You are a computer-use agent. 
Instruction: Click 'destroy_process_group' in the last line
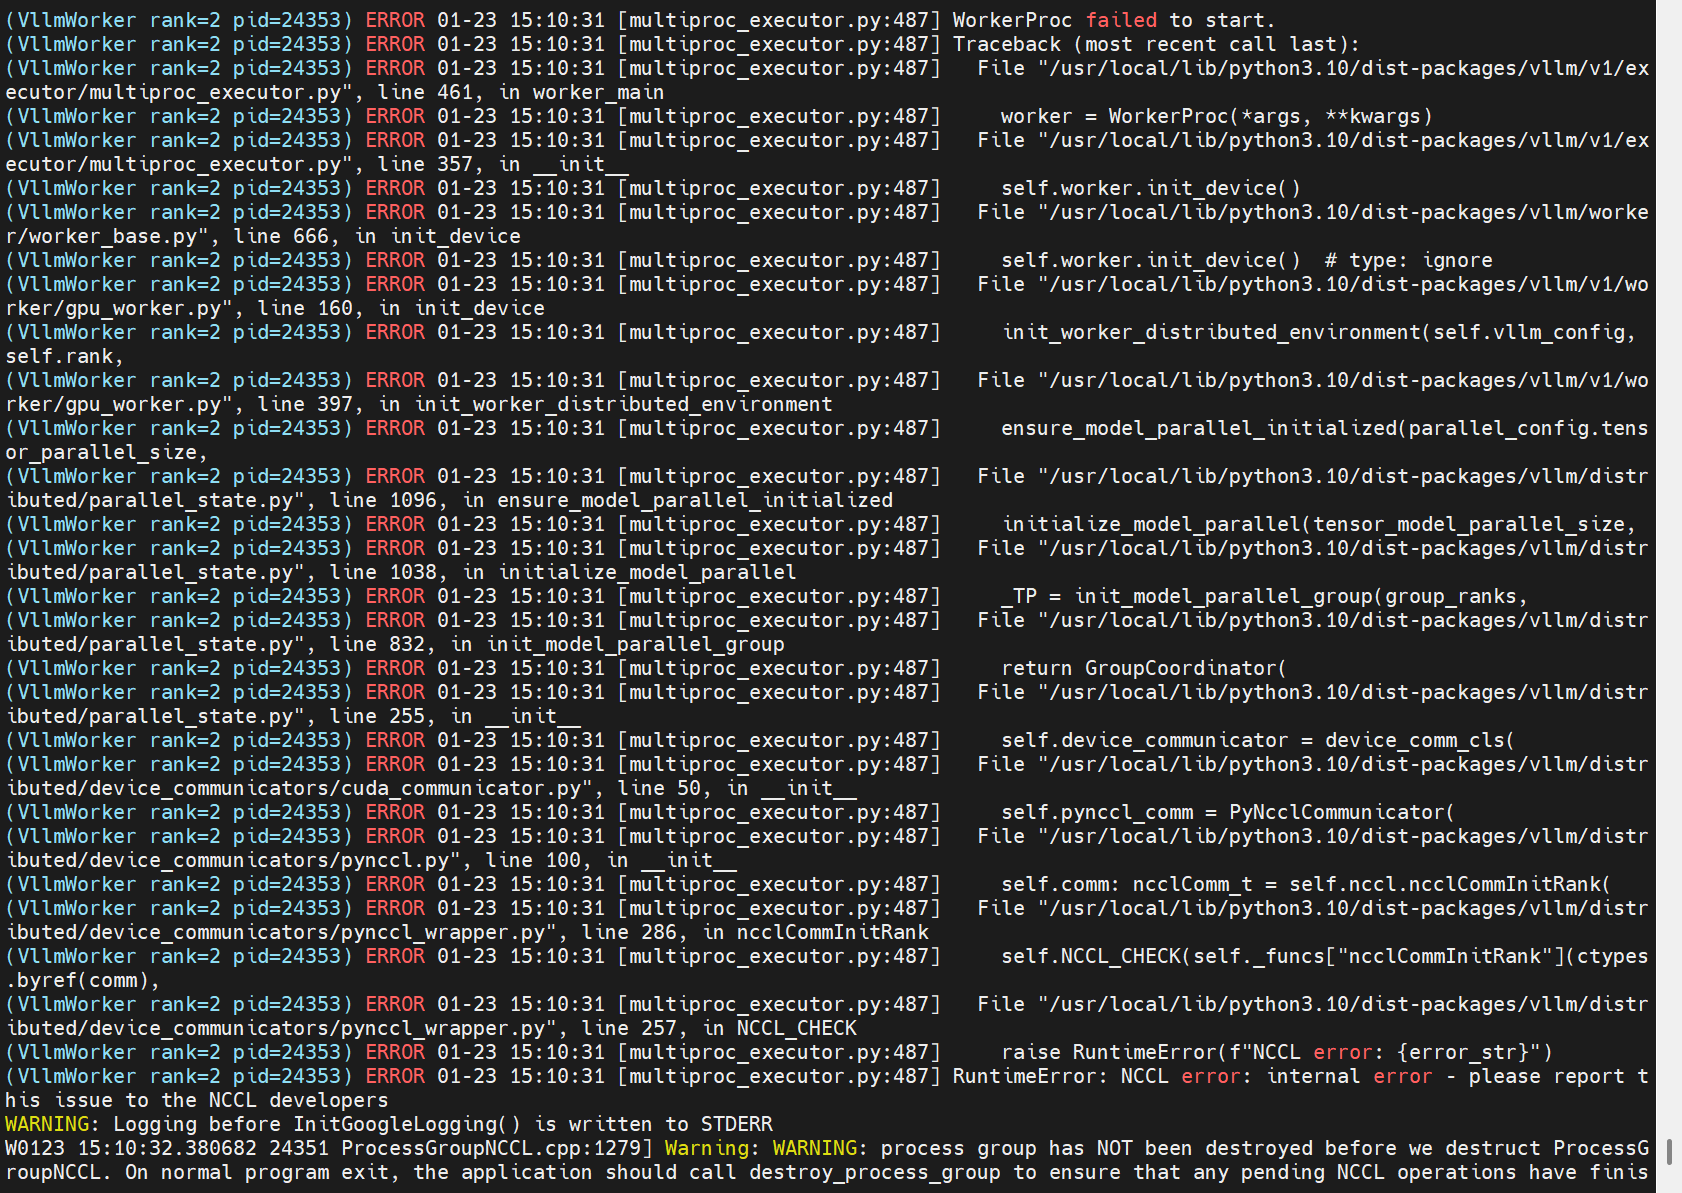pyautogui.click(x=875, y=1172)
